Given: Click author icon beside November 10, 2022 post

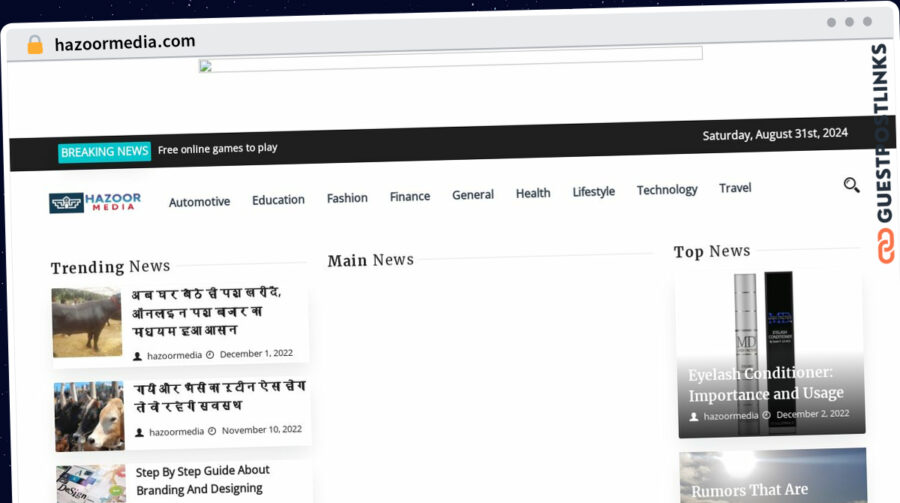Looking at the screenshot, I should pyautogui.click(x=139, y=432).
